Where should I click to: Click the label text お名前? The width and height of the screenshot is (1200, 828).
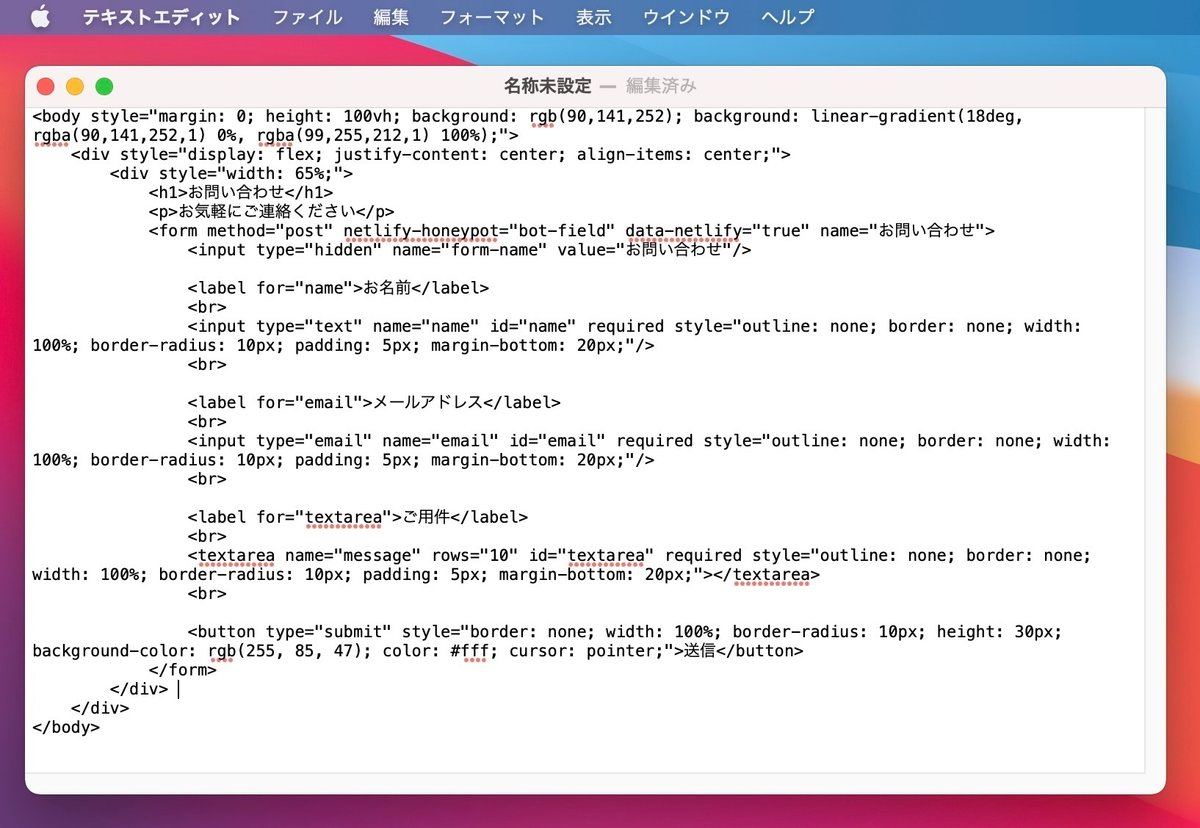(x=387, y=288)
